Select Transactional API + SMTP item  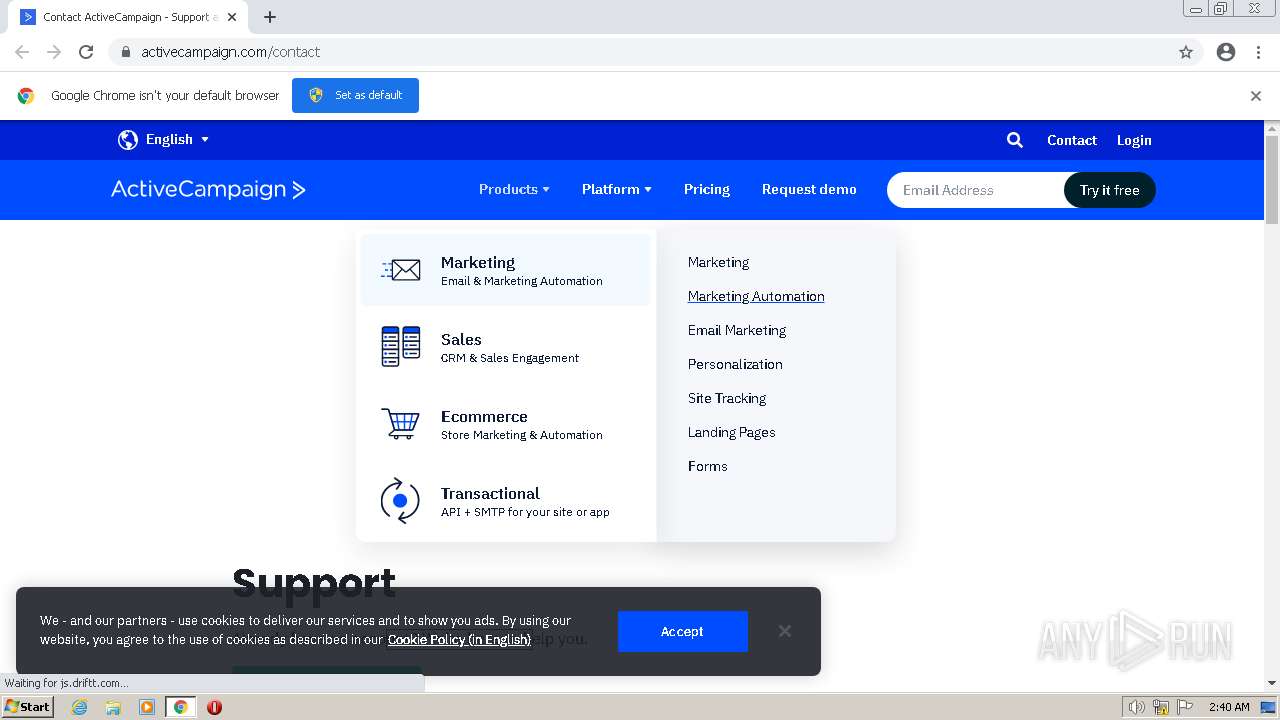(505, 501)
